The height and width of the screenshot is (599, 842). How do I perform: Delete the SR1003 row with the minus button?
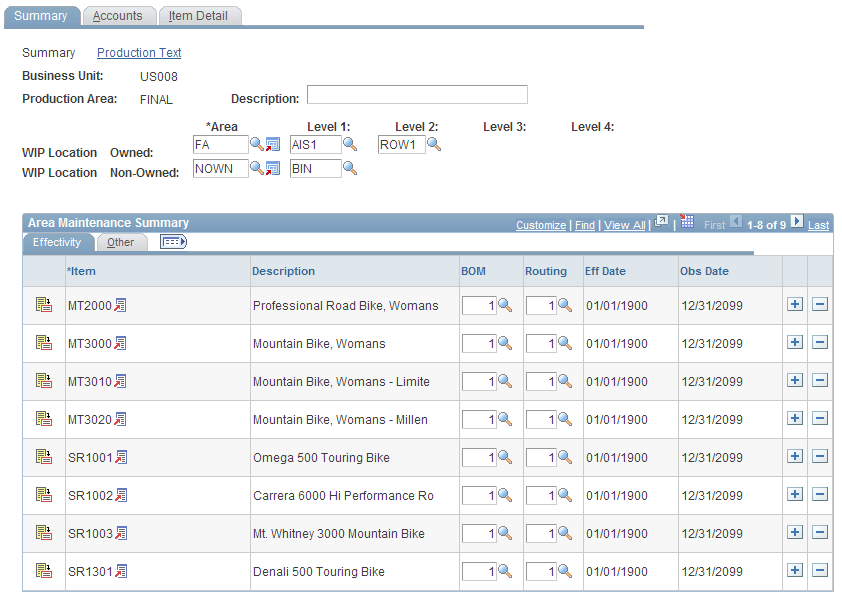pos(819,533)
